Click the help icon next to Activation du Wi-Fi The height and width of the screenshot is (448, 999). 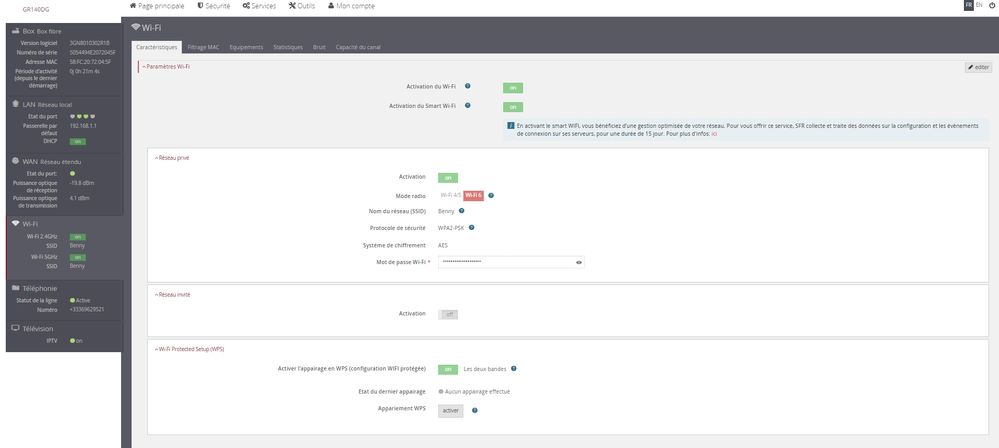point(468,87)
